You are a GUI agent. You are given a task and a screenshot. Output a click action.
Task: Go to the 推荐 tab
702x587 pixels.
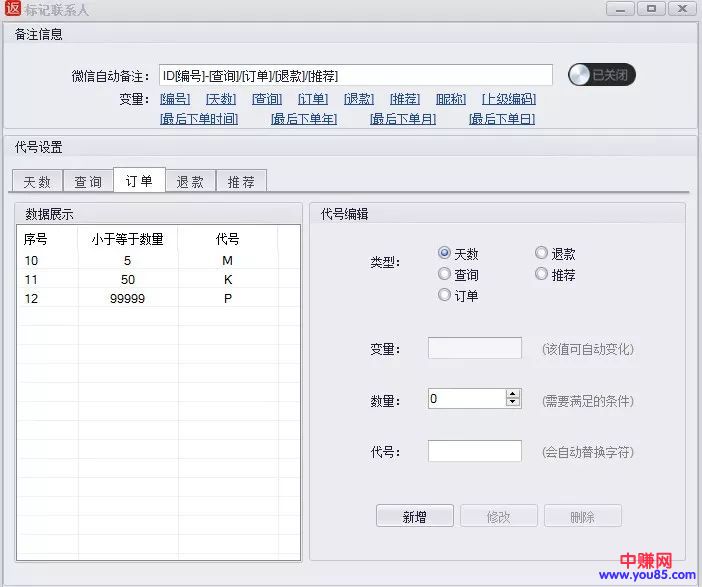point(241,181)
